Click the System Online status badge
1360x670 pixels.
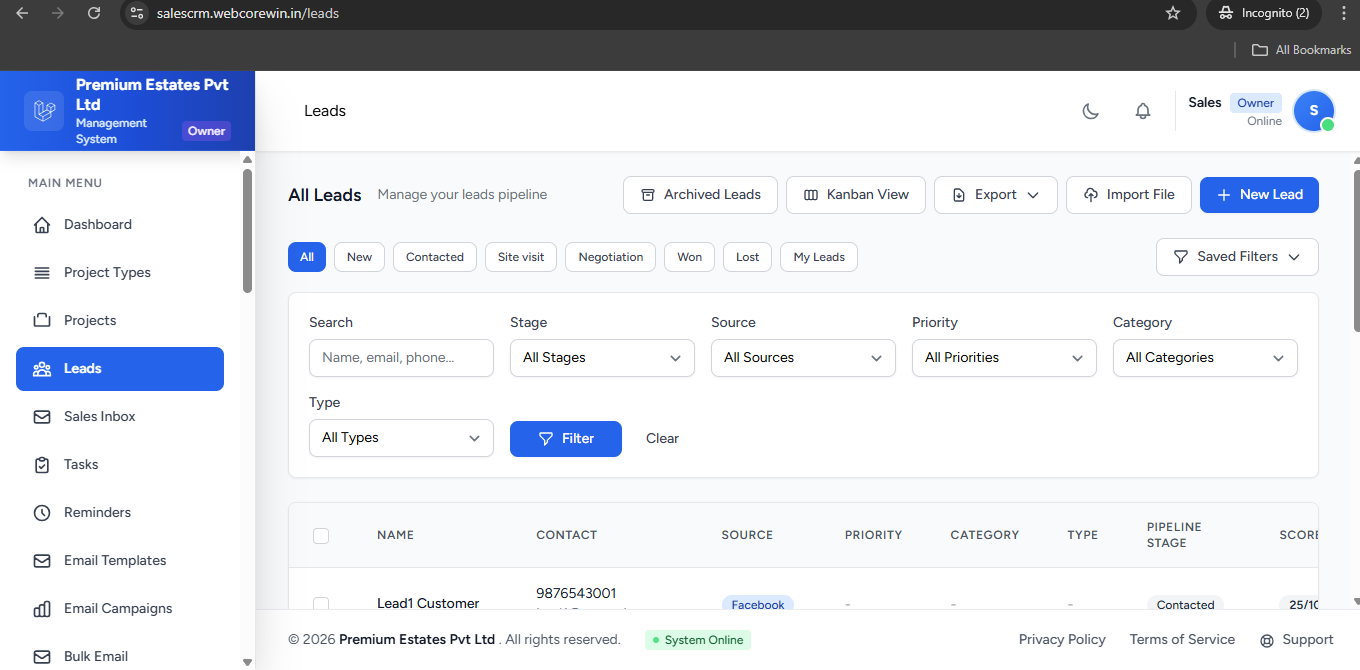(x=698, y=640)
